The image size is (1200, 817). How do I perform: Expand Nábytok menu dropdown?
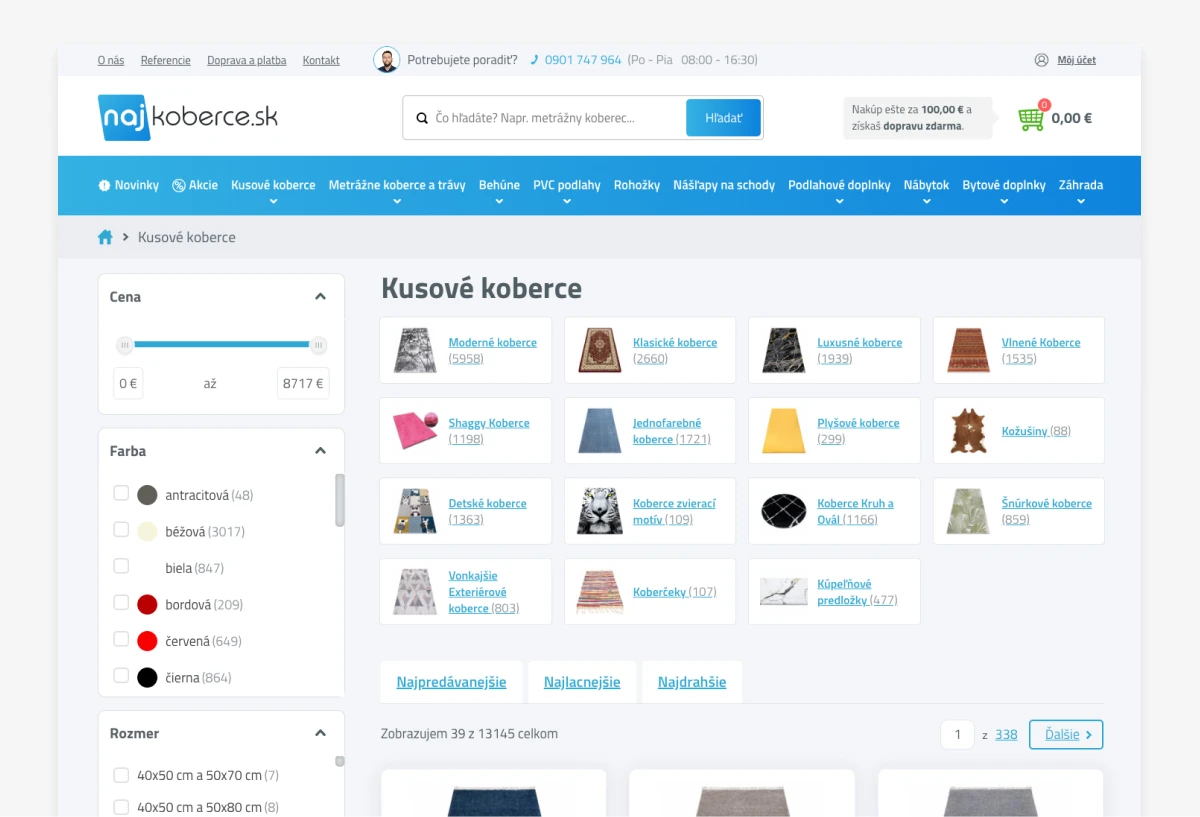tap(926, 201)
